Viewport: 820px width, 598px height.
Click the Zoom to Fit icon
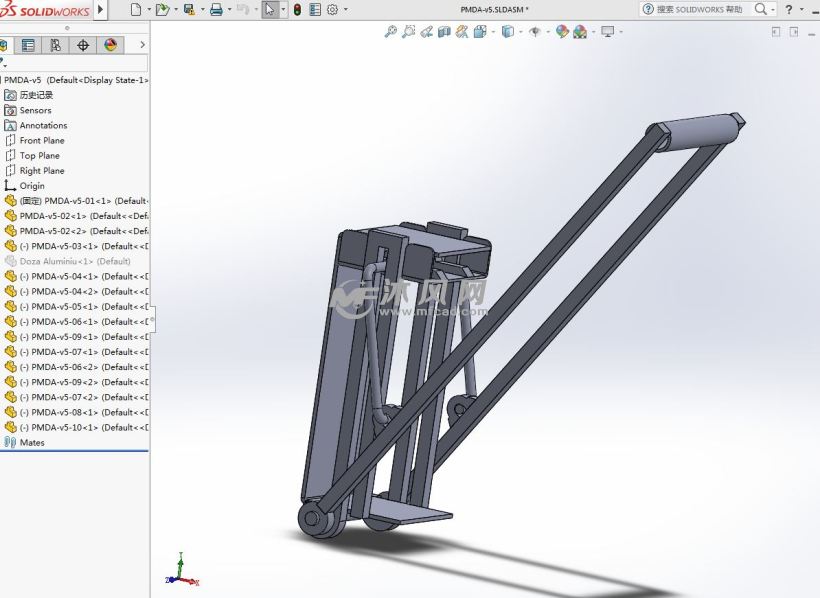390,32
